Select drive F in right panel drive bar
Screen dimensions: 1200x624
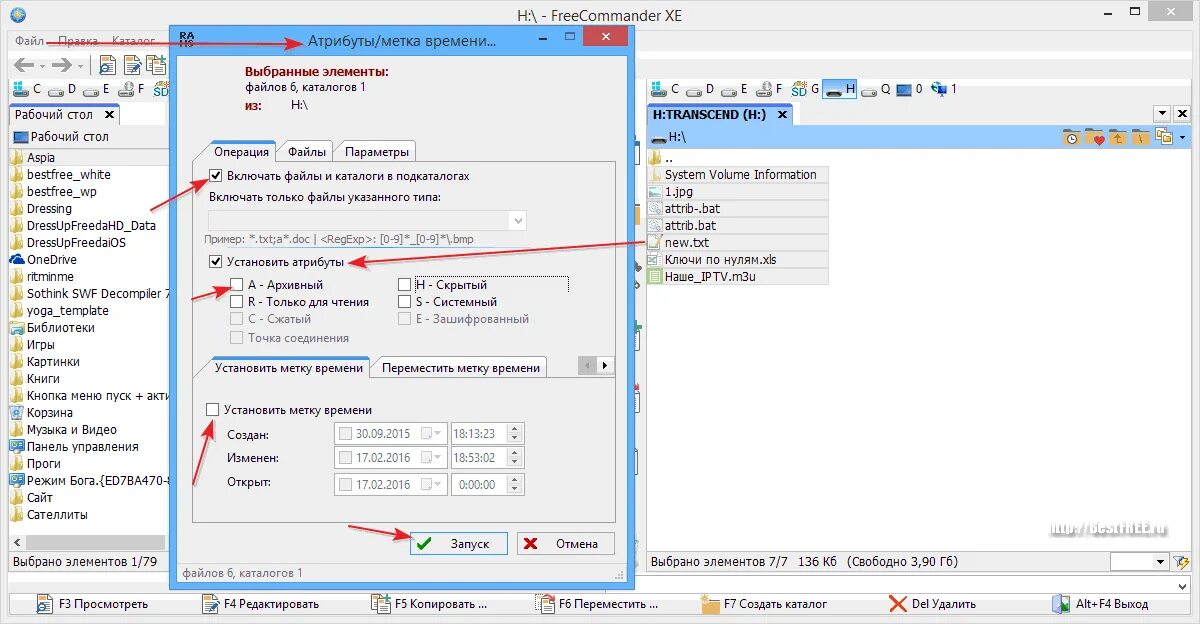pyautogui.click(x=769, y=89)
